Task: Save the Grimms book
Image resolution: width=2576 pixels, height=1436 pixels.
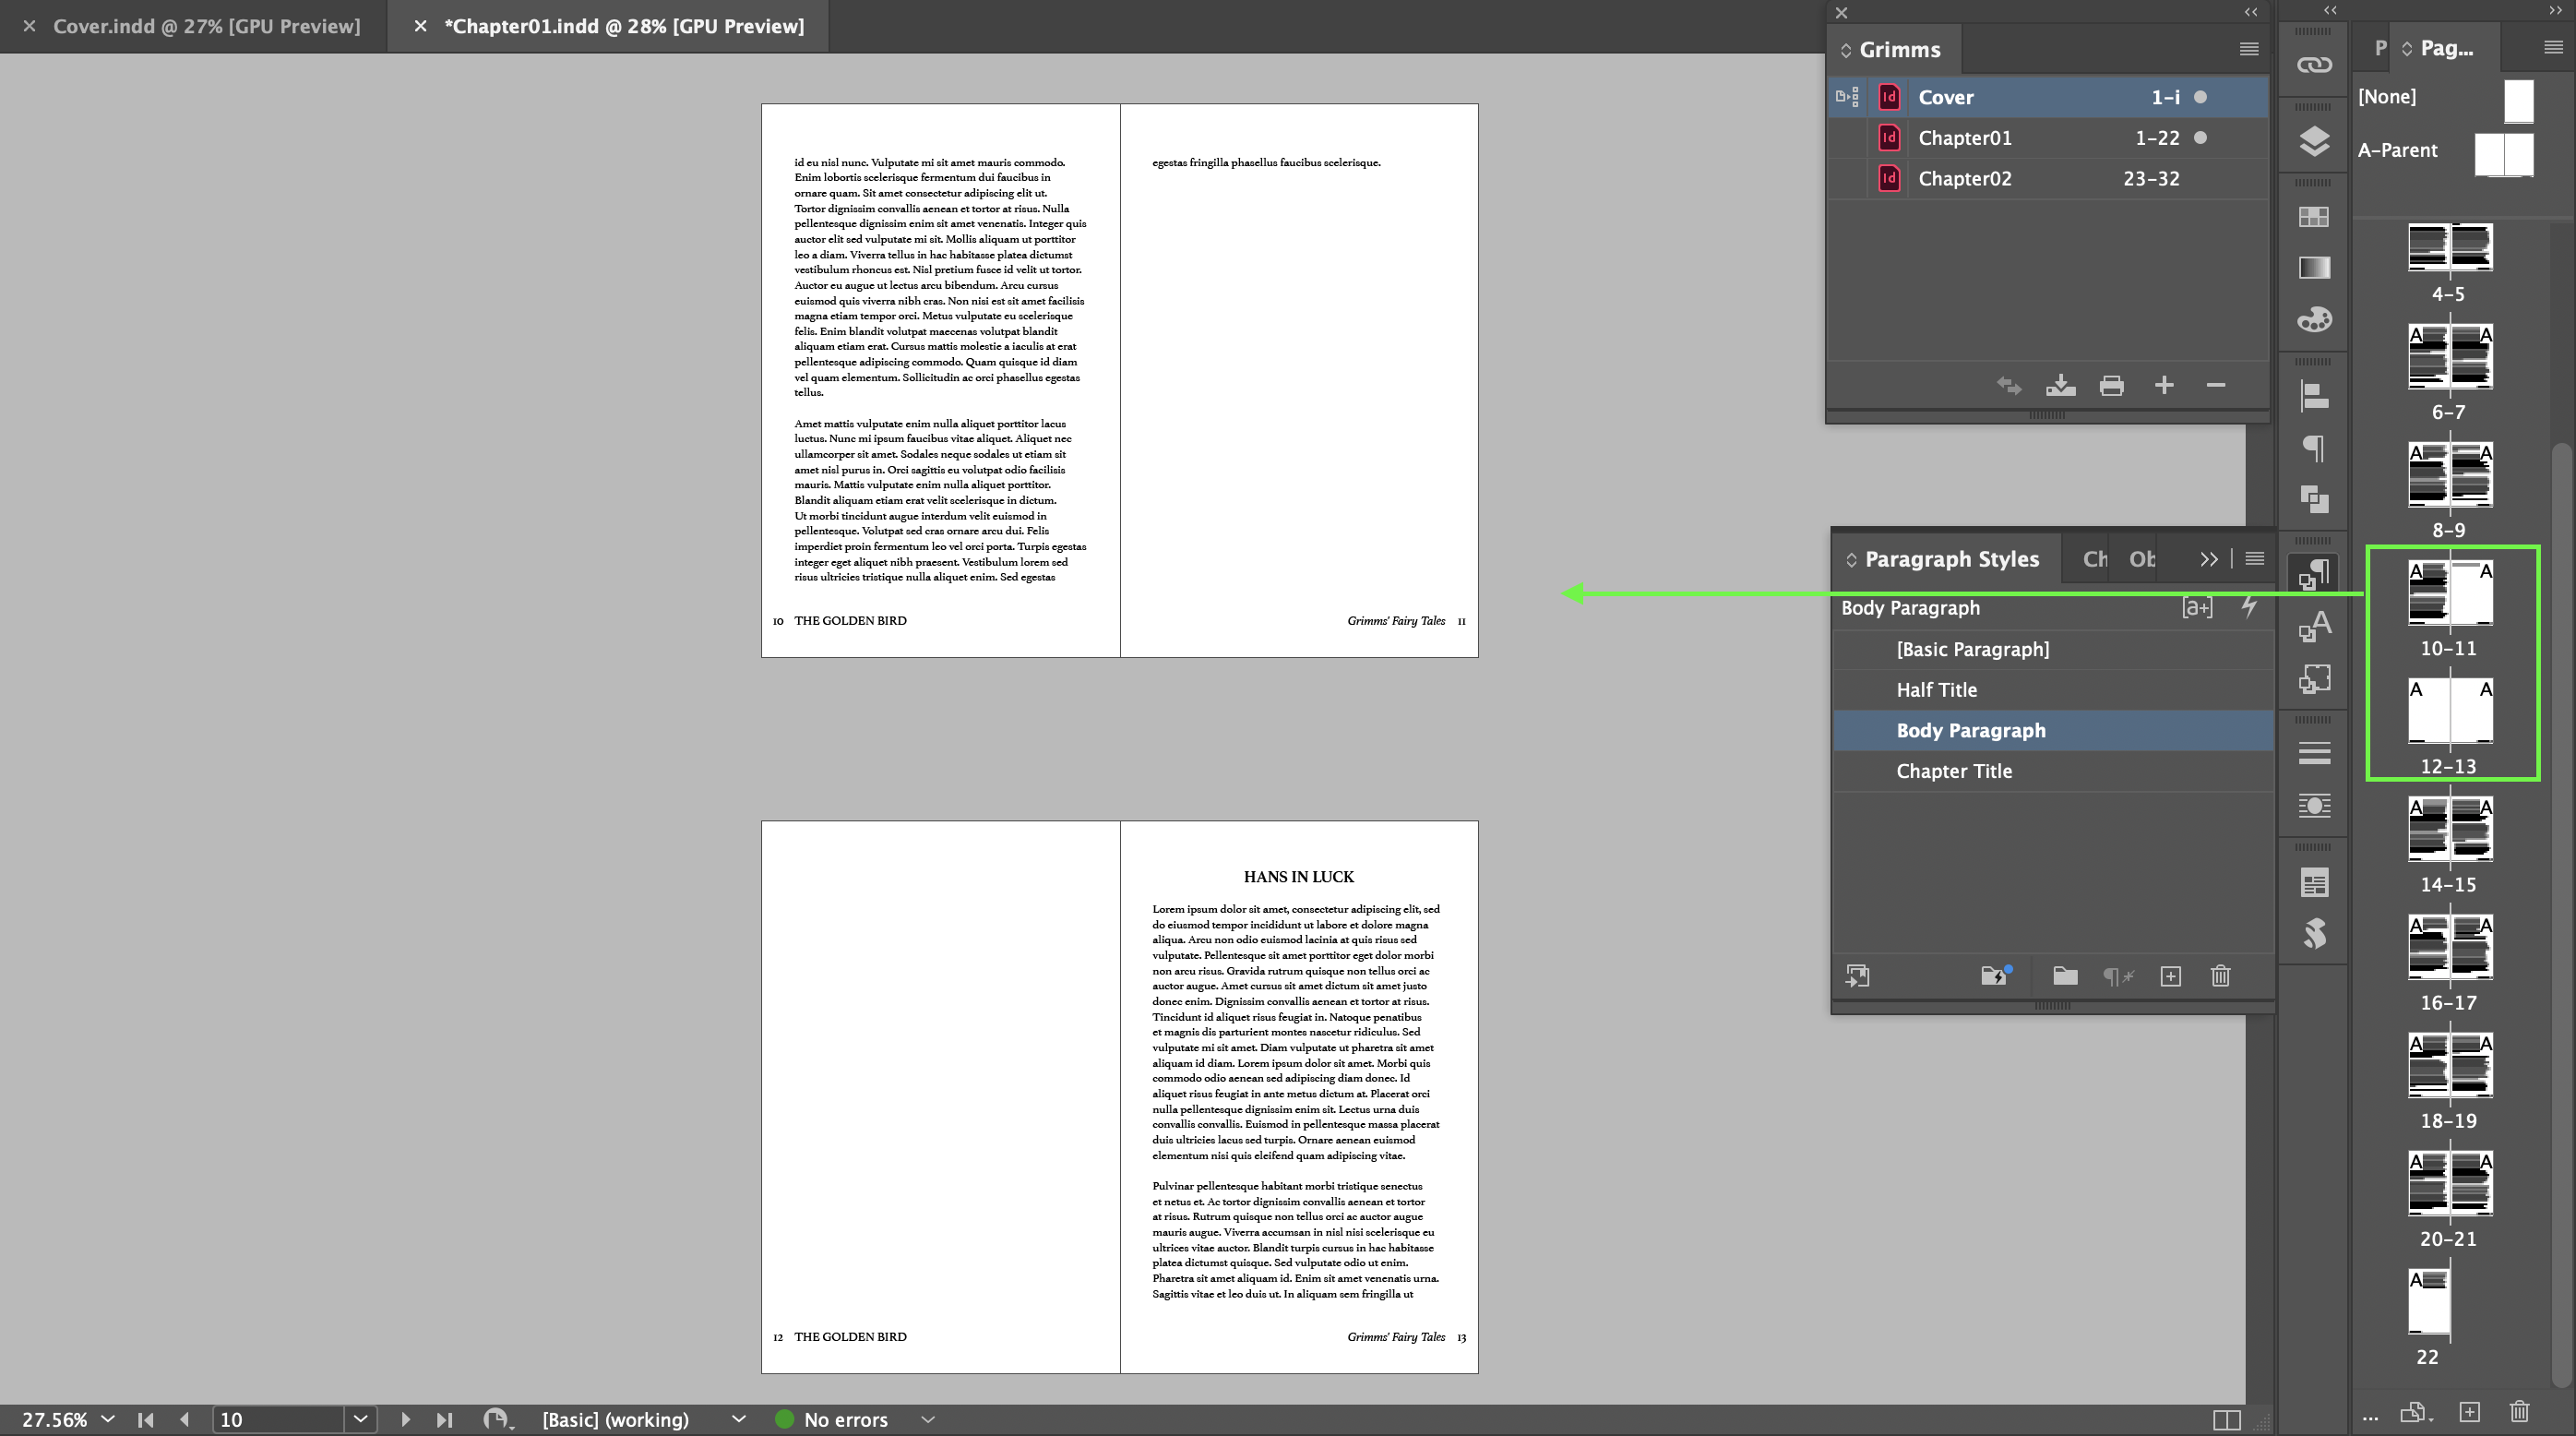Action: pyautogui.click(x=2060, y=385)
